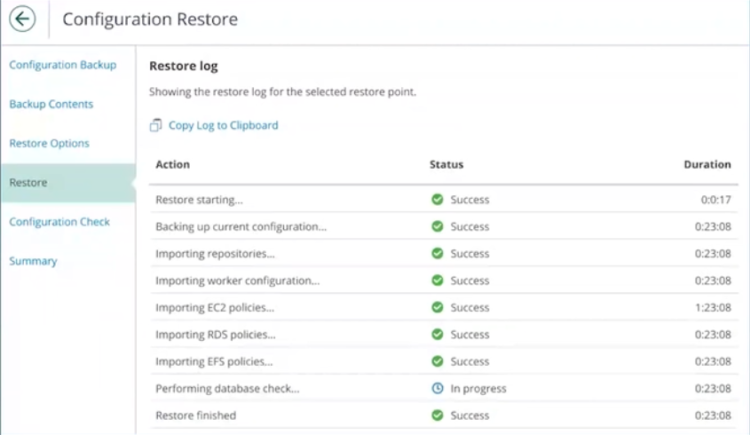Click the Status column header

click(x=446, y=164)
